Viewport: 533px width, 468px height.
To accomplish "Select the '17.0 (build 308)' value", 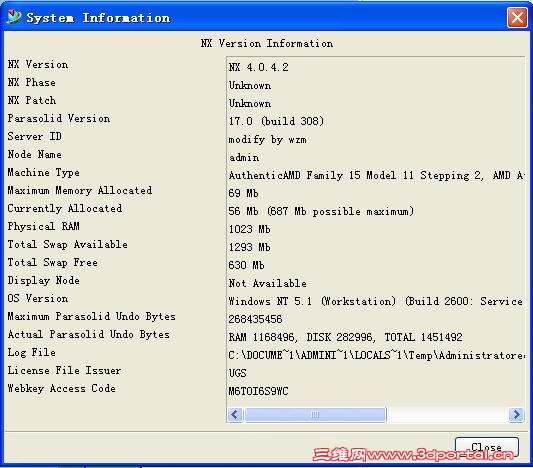I will [x=276, y=121].
